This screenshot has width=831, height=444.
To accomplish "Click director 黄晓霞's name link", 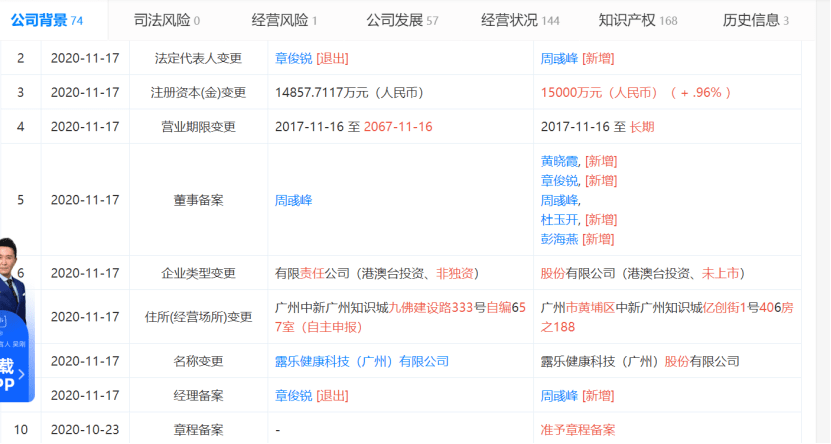I will [x=560, y=161].
